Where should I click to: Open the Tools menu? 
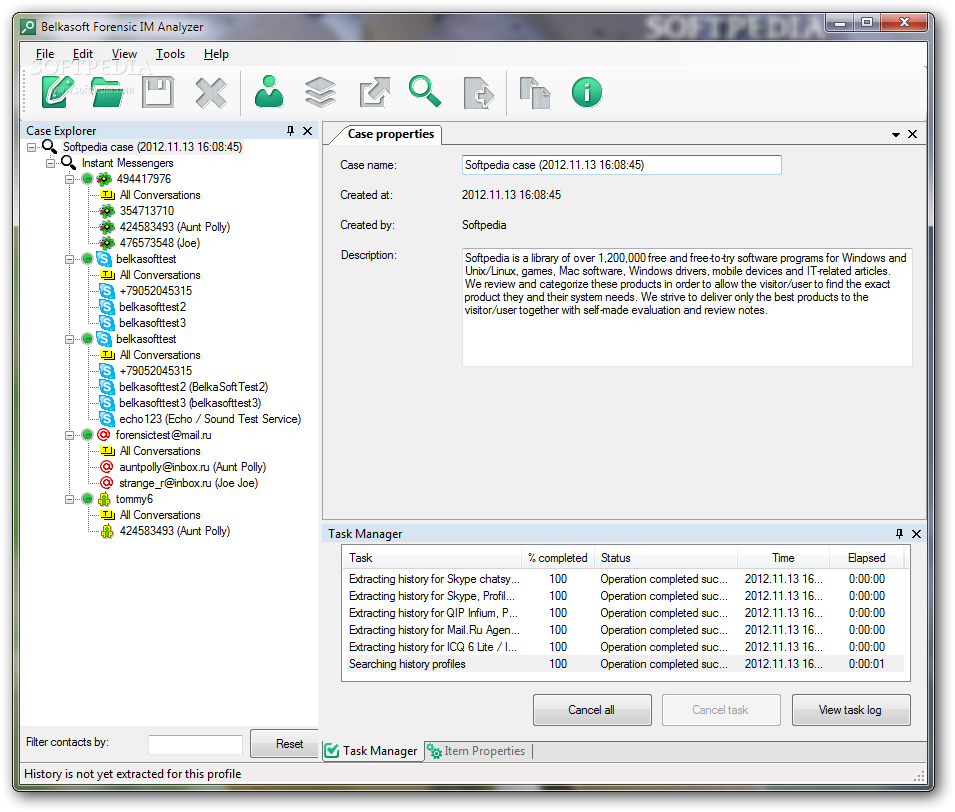point(170,54)
